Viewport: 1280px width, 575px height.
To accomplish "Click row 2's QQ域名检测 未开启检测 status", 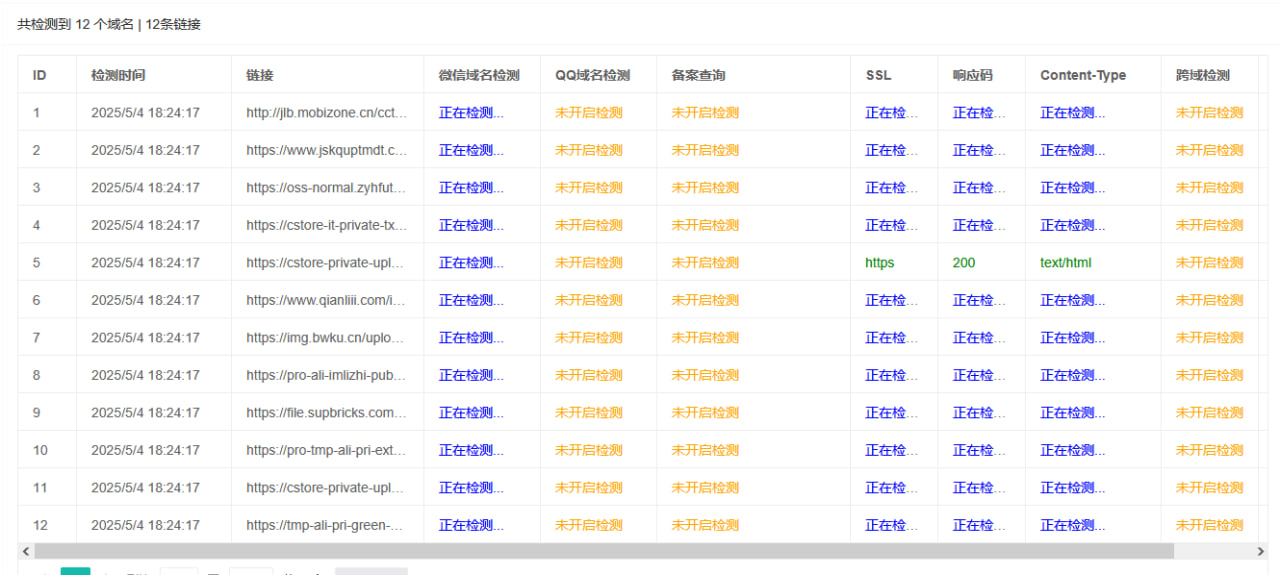I will pyautogui.click(x=588, y=150).
